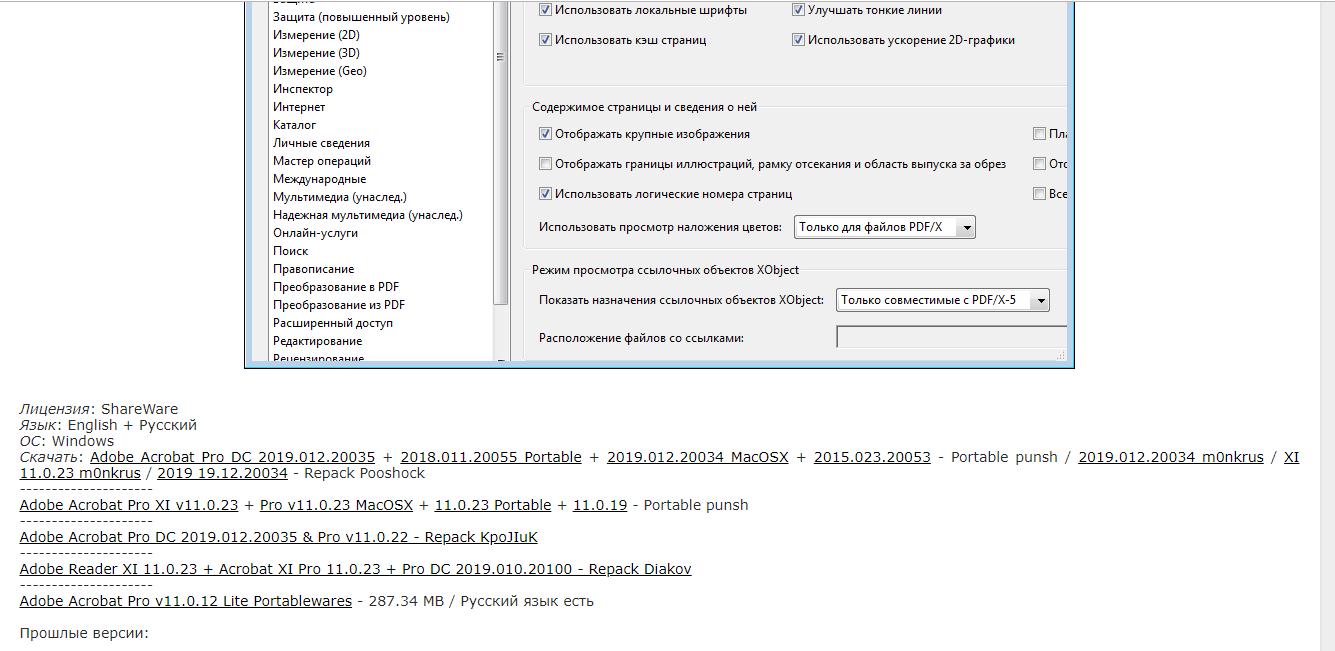Viewport: 1335px width, 651px height.
Task: Open the '2019.012.20034 MacOSX' link
Action: pyautogui.click(x=697, y=457)
